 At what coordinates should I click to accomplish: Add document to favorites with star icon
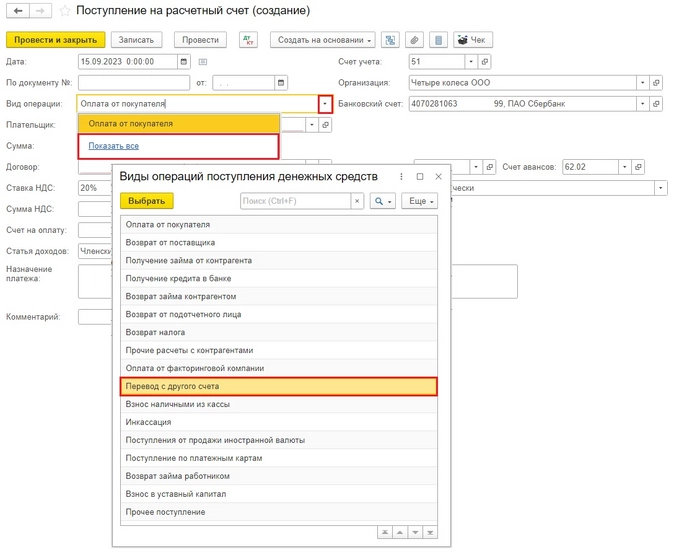(x=65, y=11)
